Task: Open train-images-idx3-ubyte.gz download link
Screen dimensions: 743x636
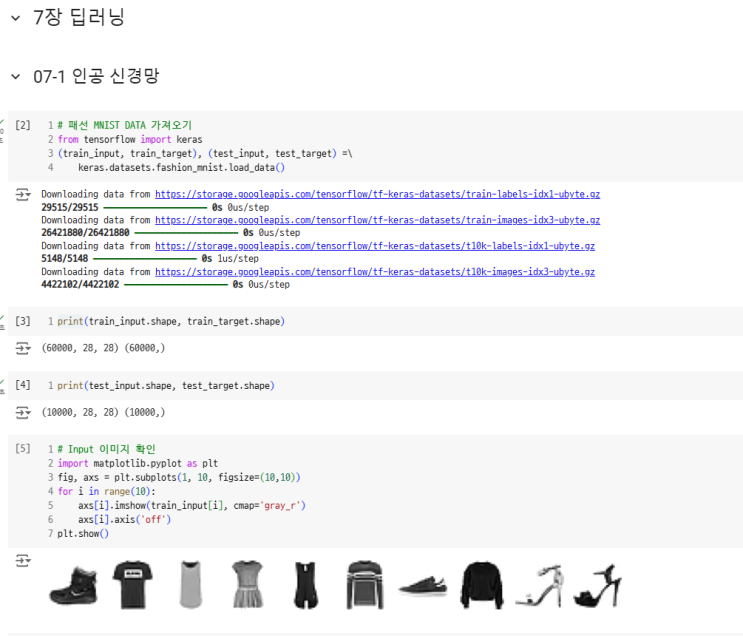Action: pos(377,220)
